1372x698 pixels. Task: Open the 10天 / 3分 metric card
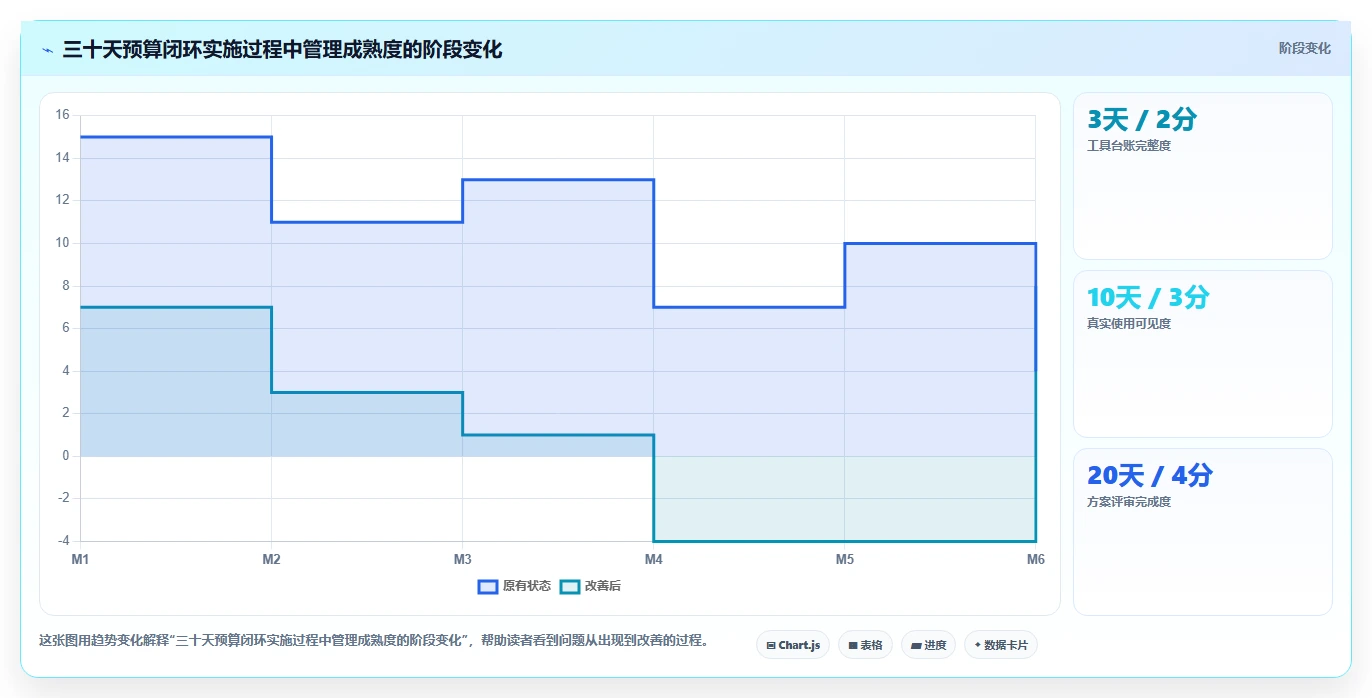coord(1202,354)
